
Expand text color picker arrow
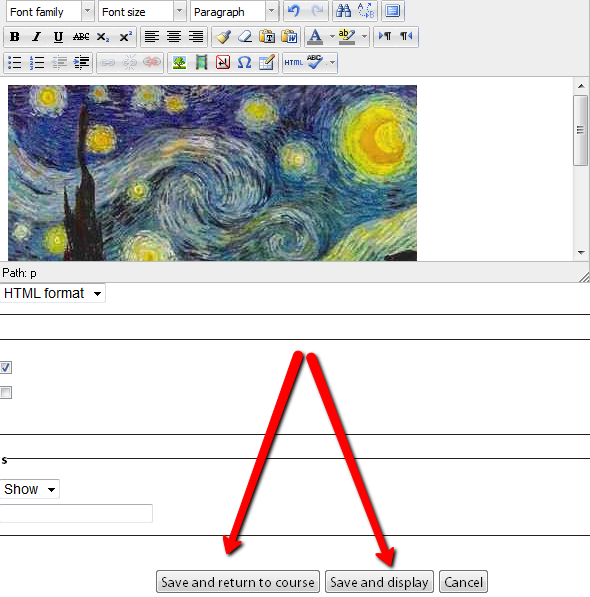tap(332, 37)
